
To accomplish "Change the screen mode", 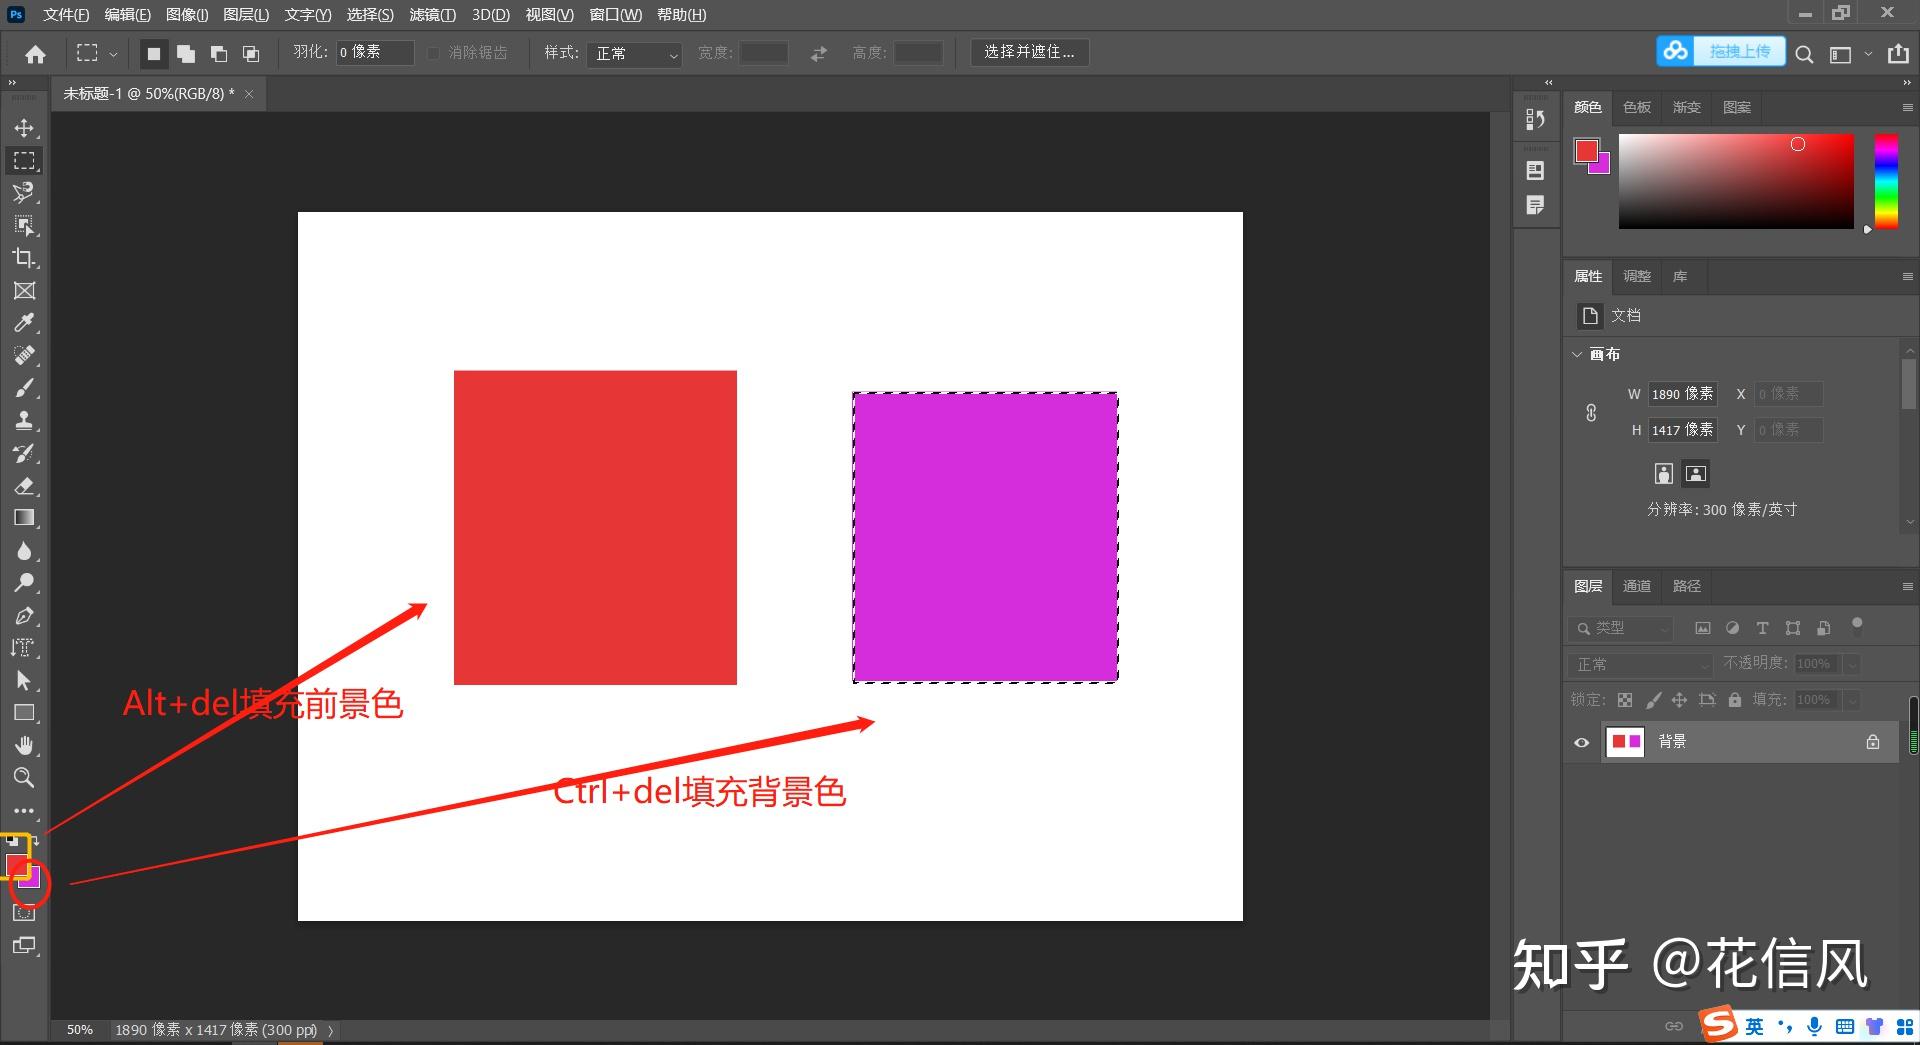I will pos(24,946).
